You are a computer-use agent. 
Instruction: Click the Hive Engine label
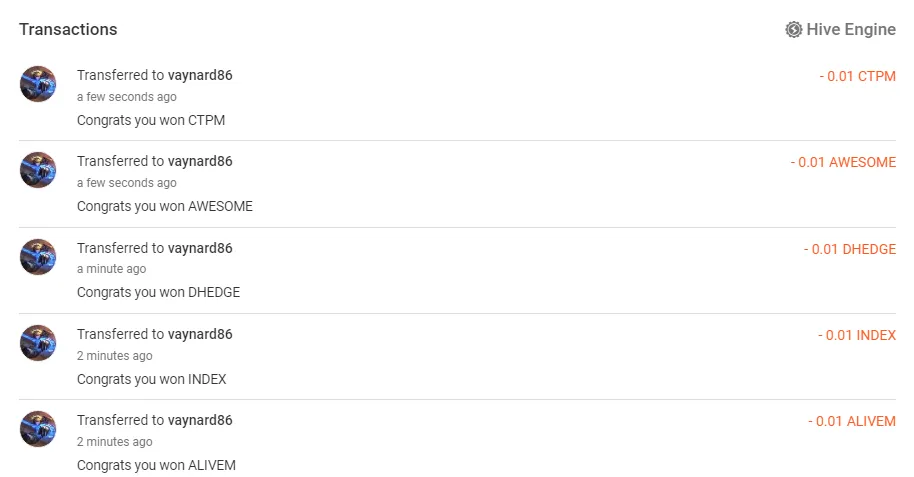[851, 29]
